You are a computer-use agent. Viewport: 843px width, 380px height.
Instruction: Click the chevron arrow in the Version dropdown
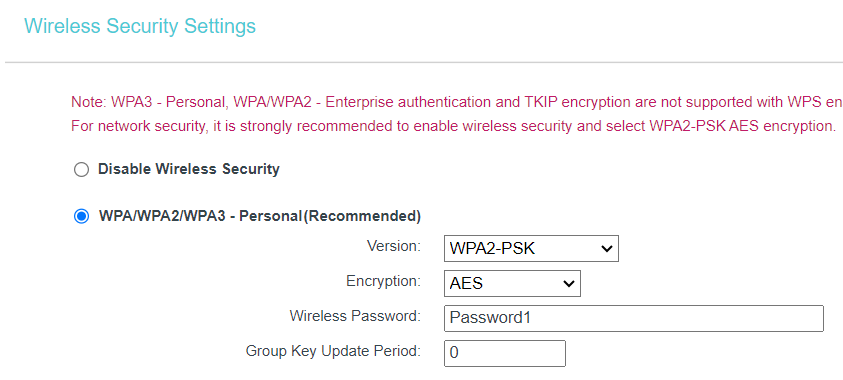[606, 249]
